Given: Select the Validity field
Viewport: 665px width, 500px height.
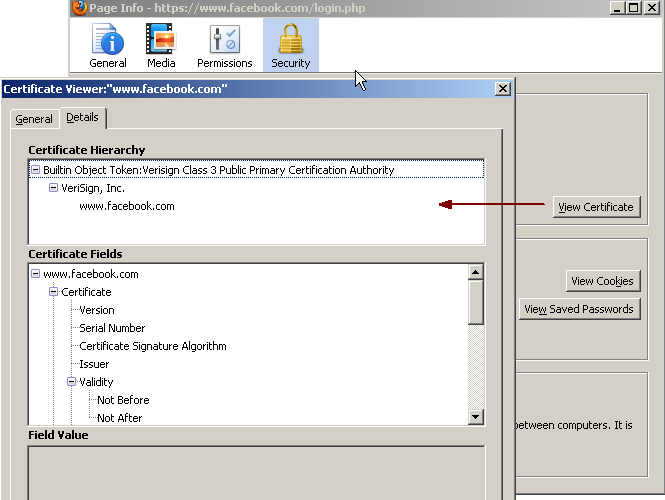Looking at the screenshot, I should coord(96,383).
